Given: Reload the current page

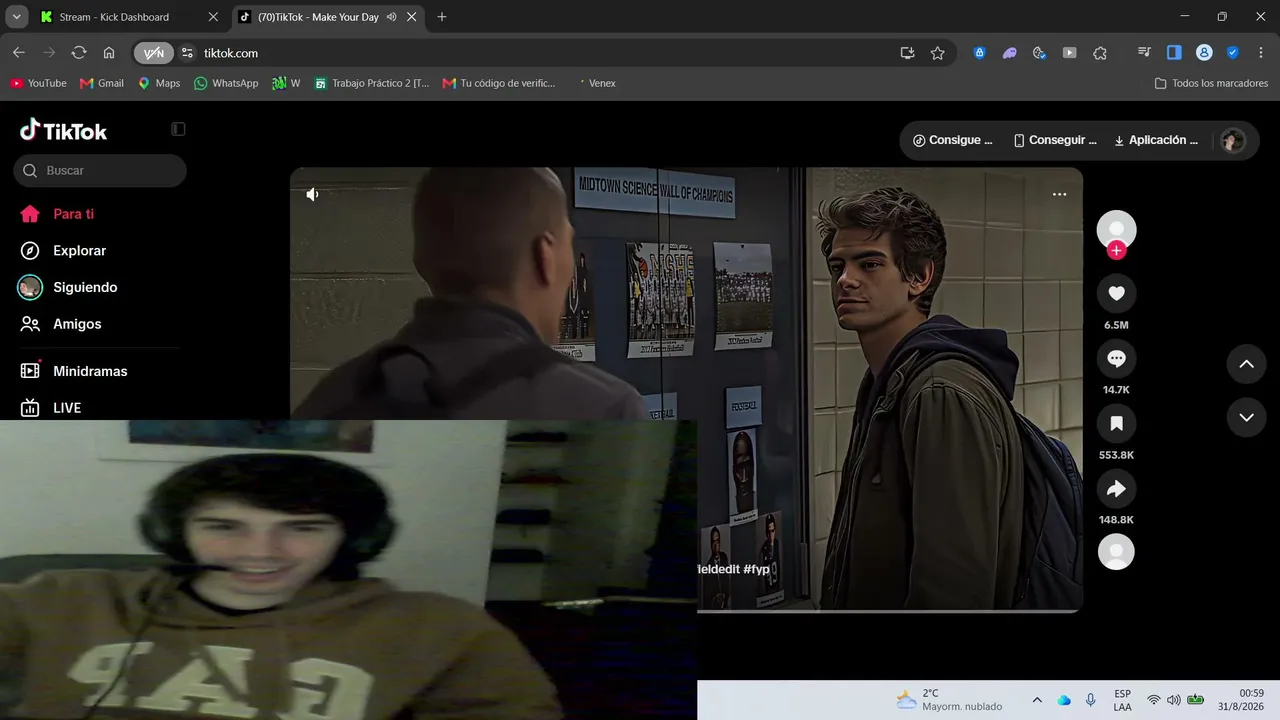Looking at the screenshot, I should pyautogui.click(x=79, y=53).
